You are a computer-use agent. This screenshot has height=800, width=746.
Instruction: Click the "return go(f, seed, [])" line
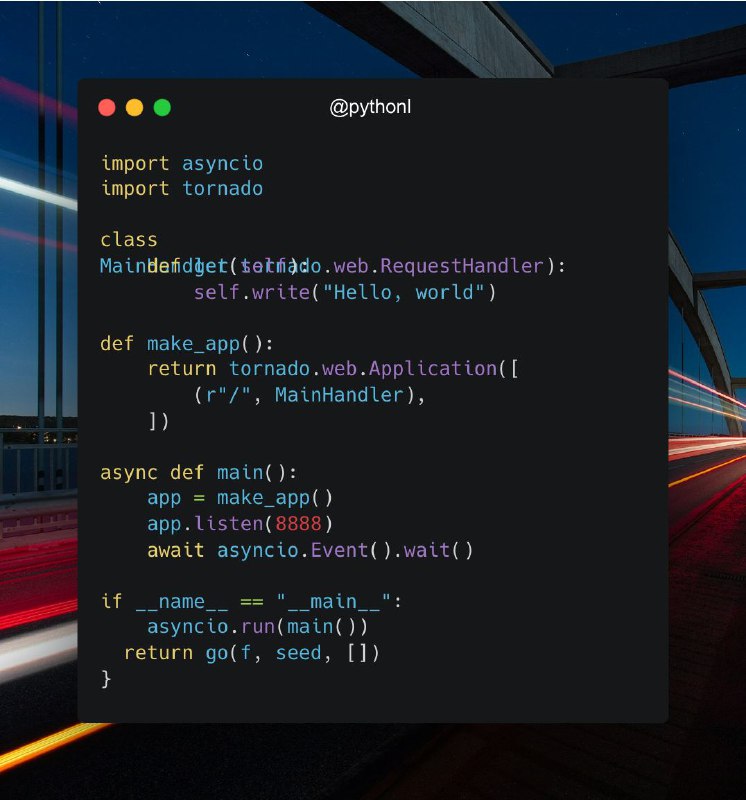252,653
